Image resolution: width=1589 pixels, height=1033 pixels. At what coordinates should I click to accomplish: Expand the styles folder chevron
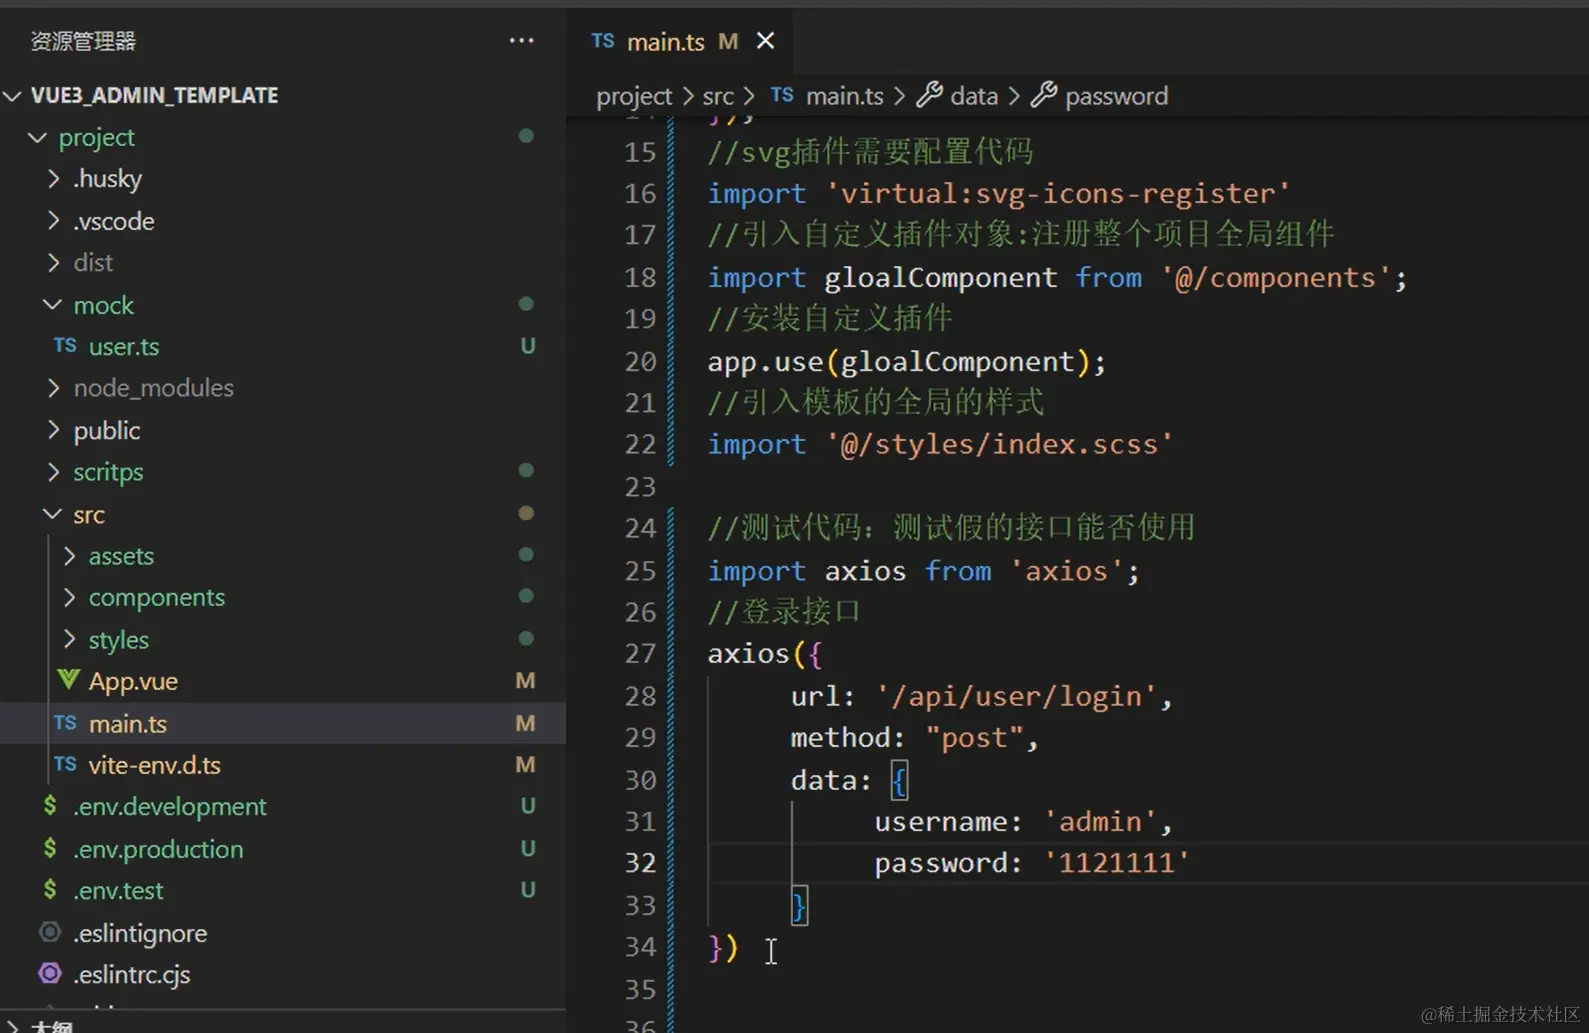tap(70, 639)
